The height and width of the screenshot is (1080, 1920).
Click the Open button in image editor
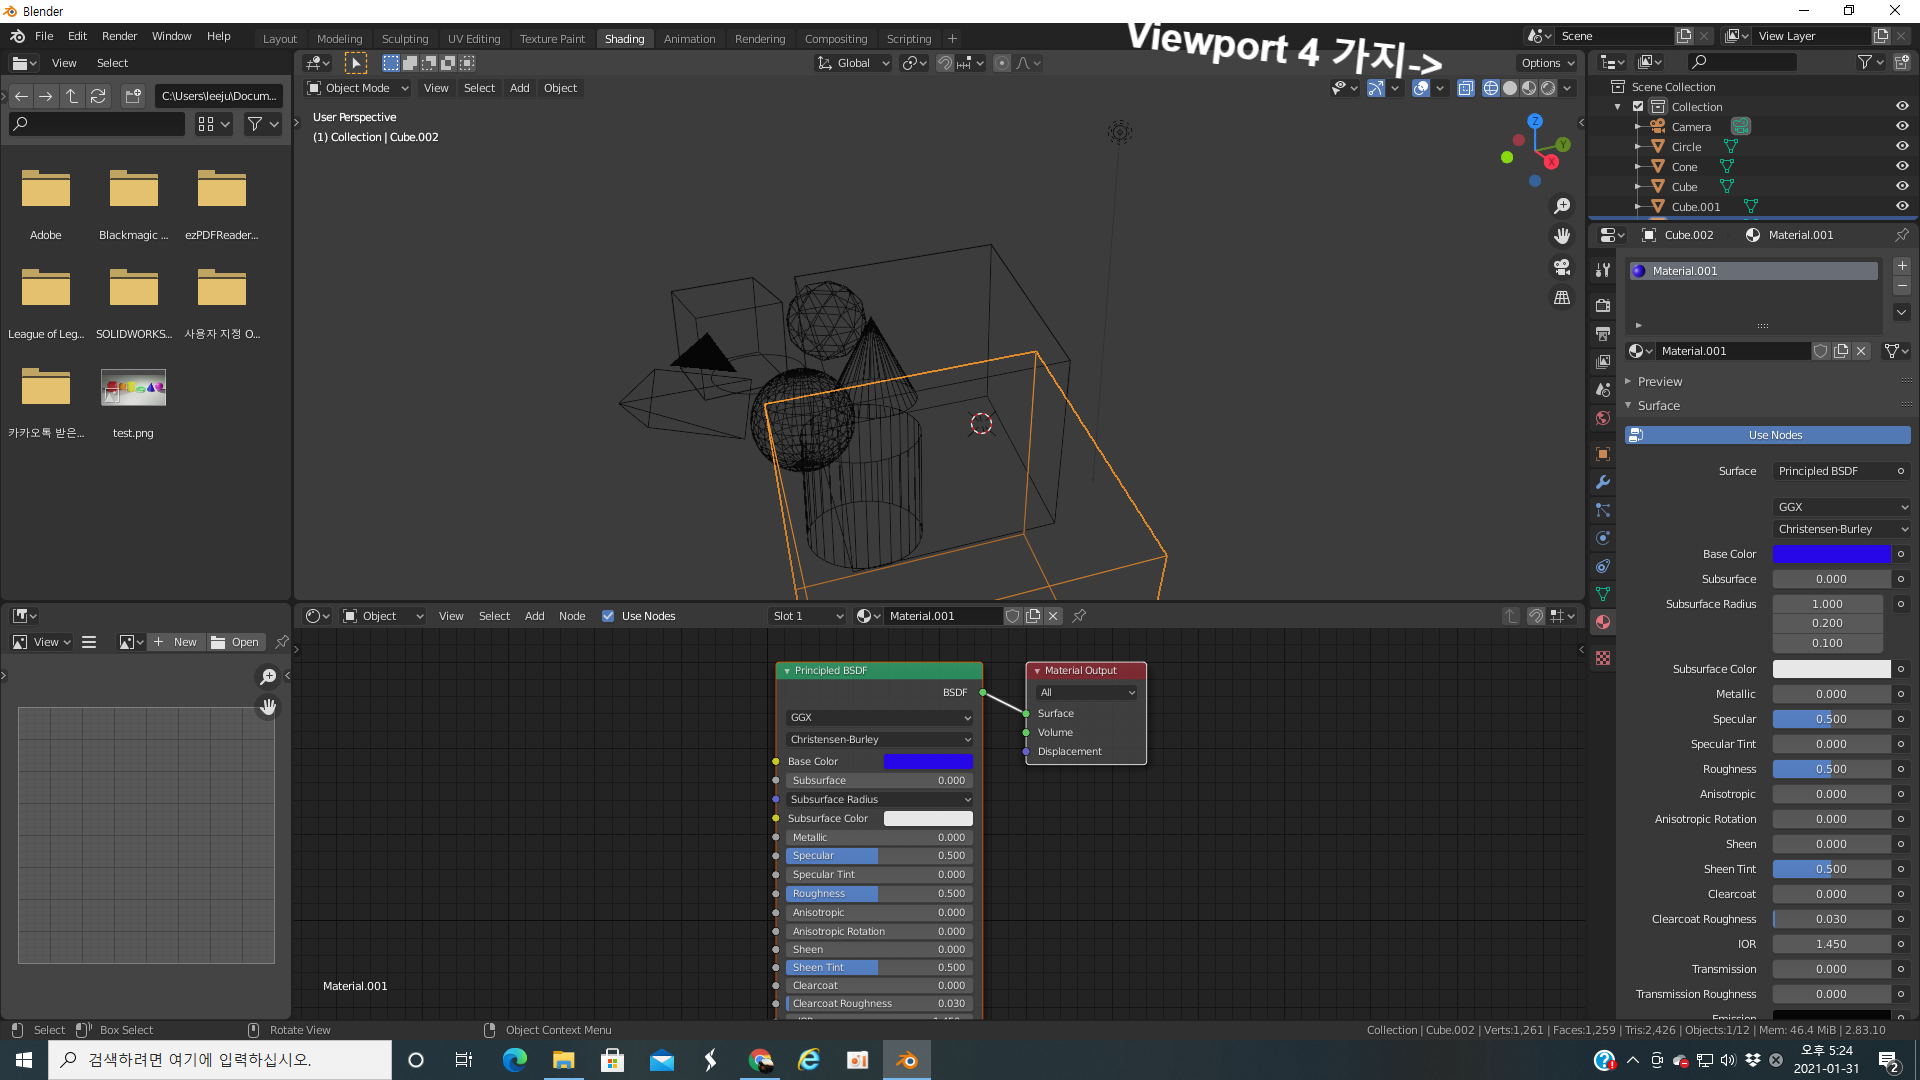(x=236, y=642)
